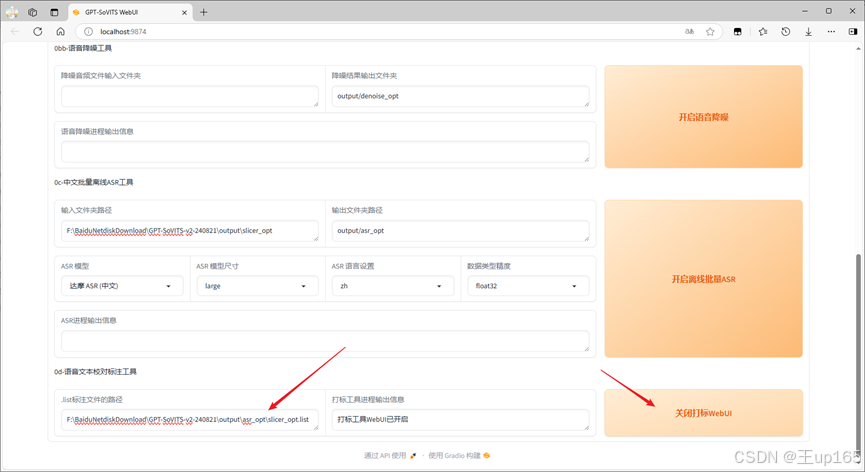Open the browser settings and more menu
Image resolution: width=865 pixels, height=472 pixels.
click(x=831, y=31)
